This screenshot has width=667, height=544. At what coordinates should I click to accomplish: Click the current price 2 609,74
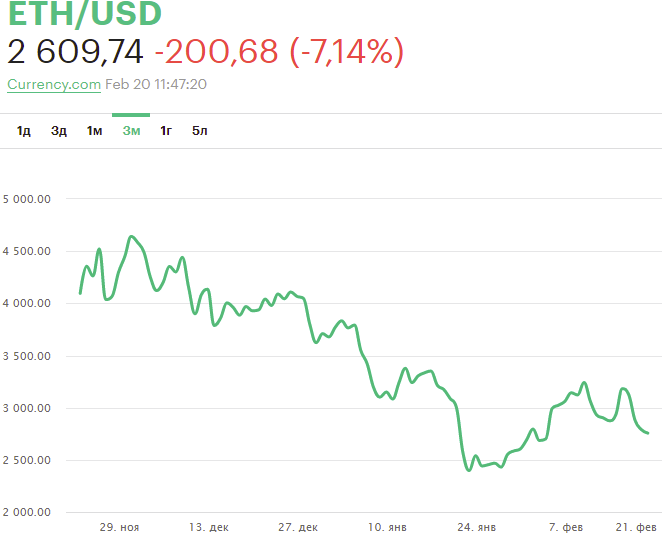pos(75,51)
